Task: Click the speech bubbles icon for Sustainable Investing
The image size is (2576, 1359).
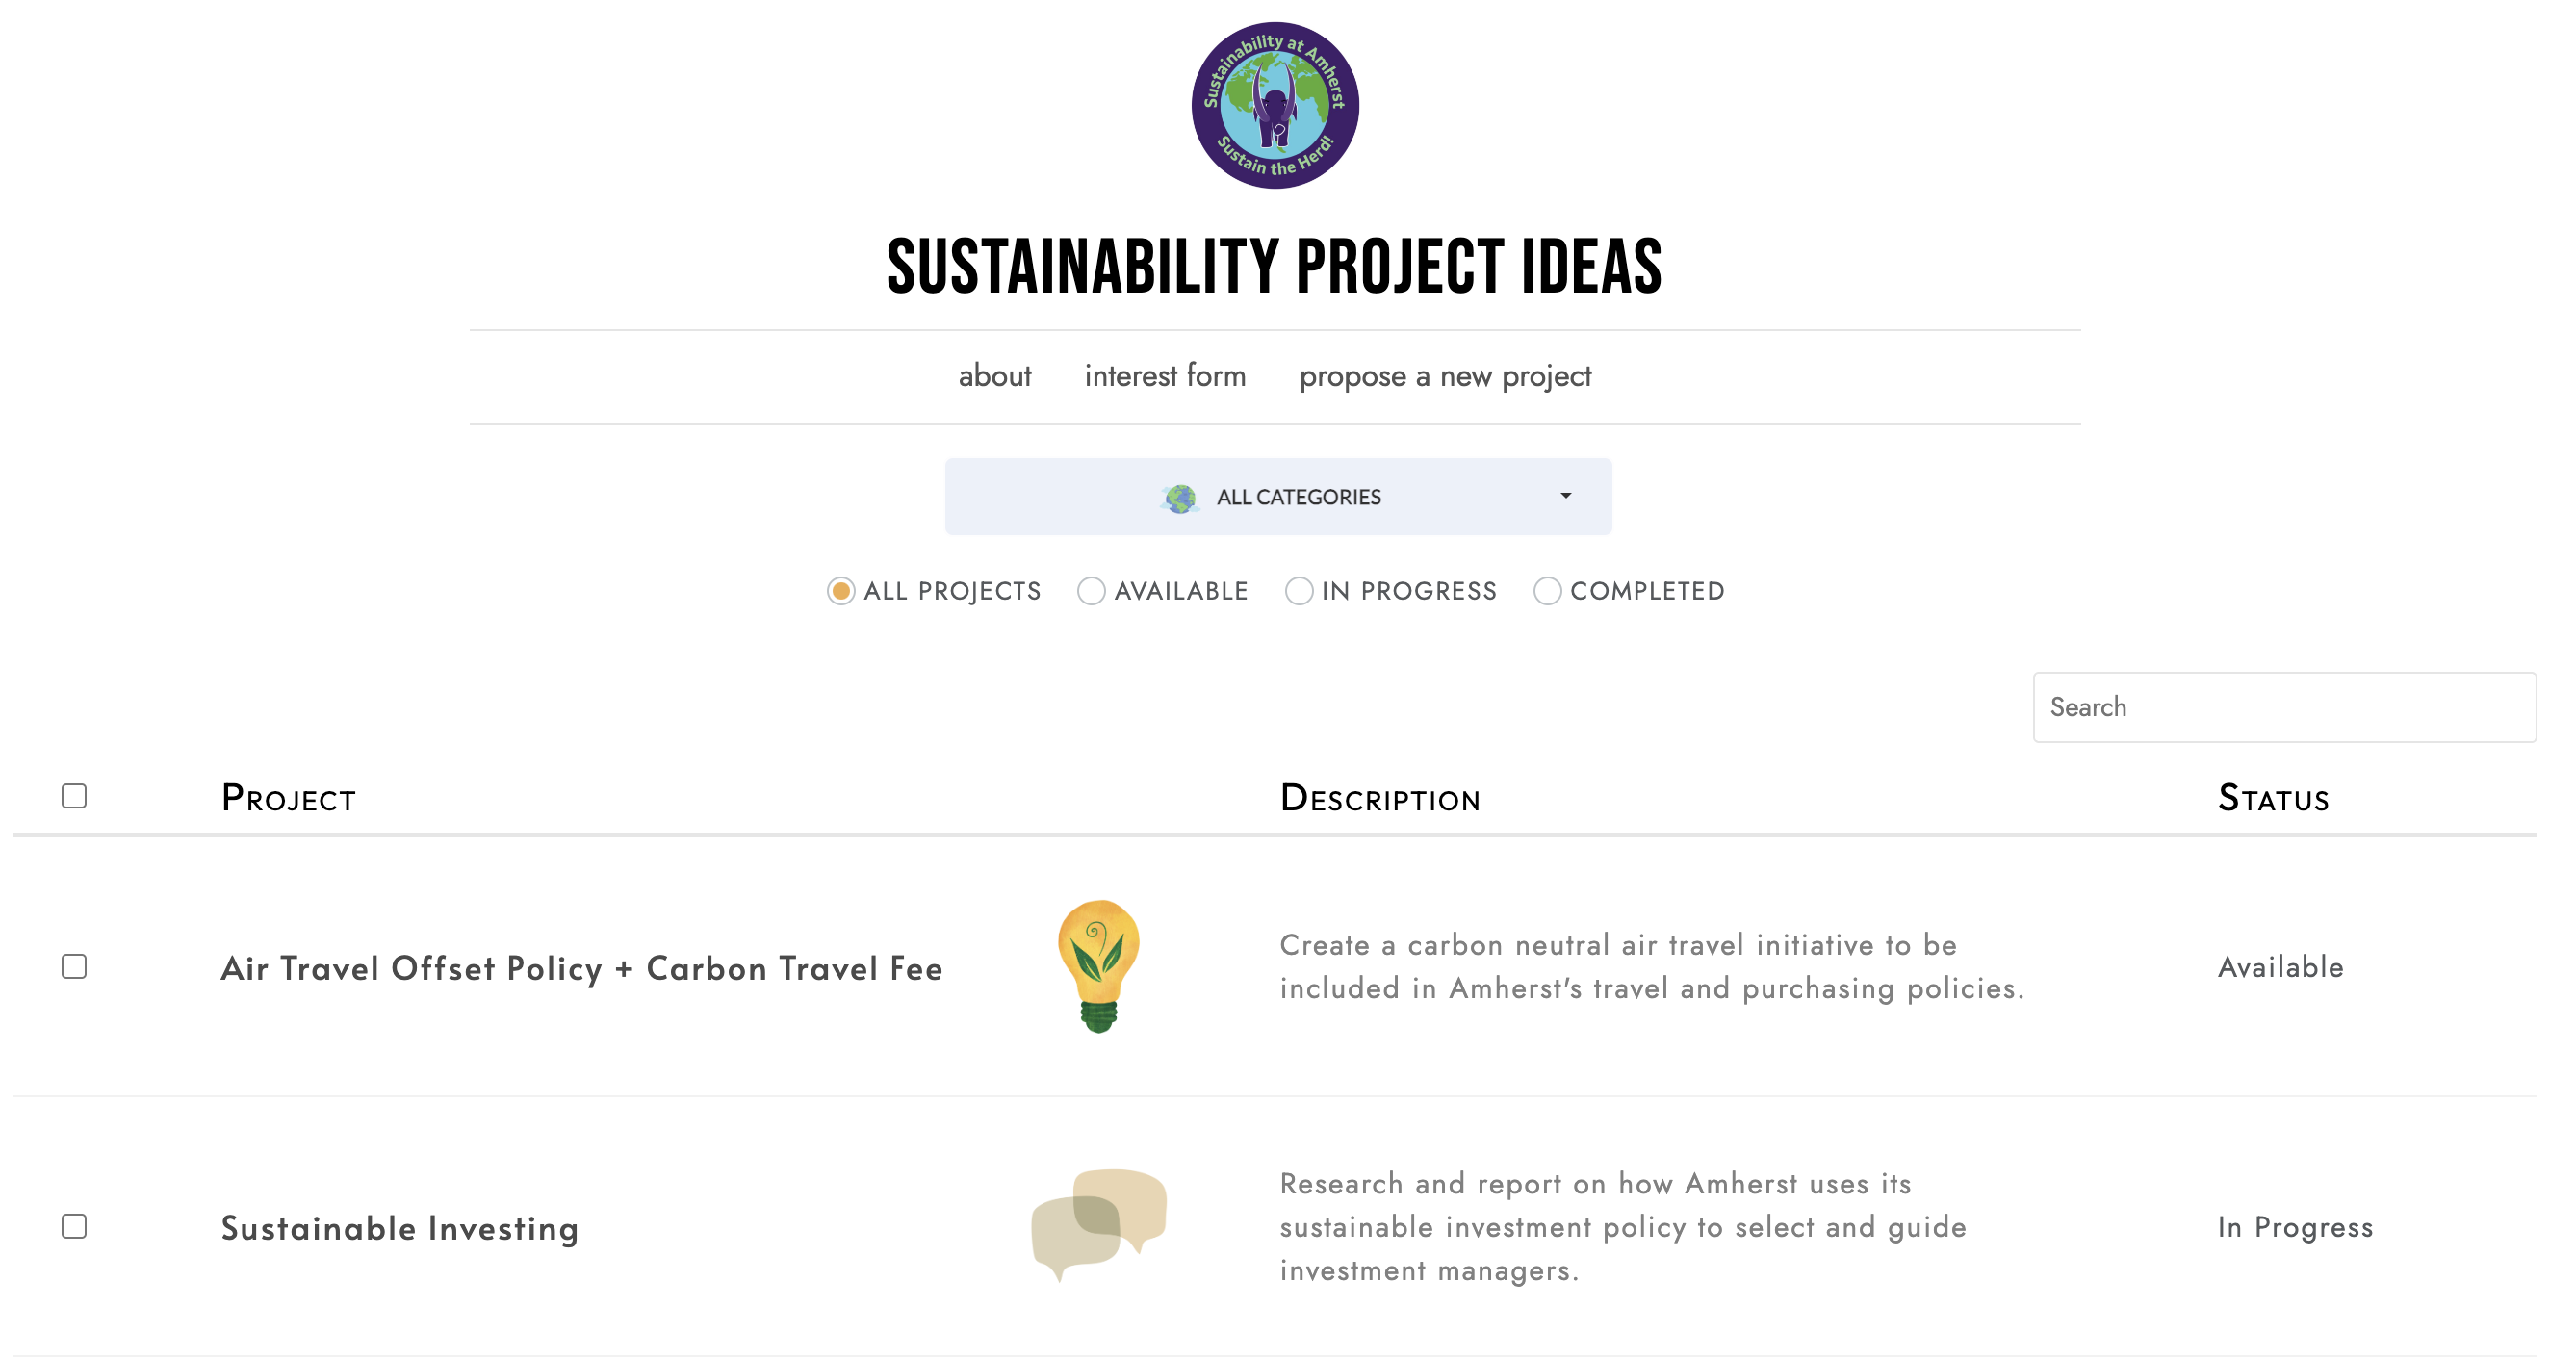Action: (x=1098, y=1224)
